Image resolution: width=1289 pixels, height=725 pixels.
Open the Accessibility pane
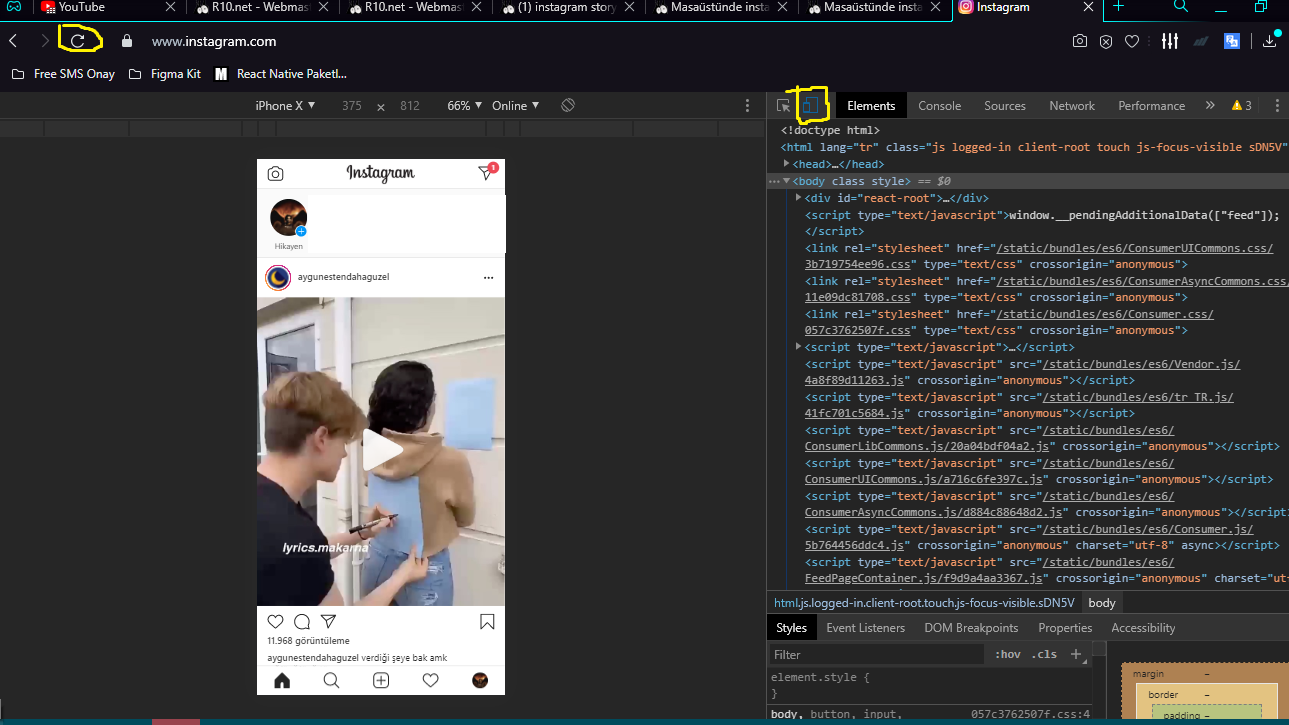pos(1143,628)
